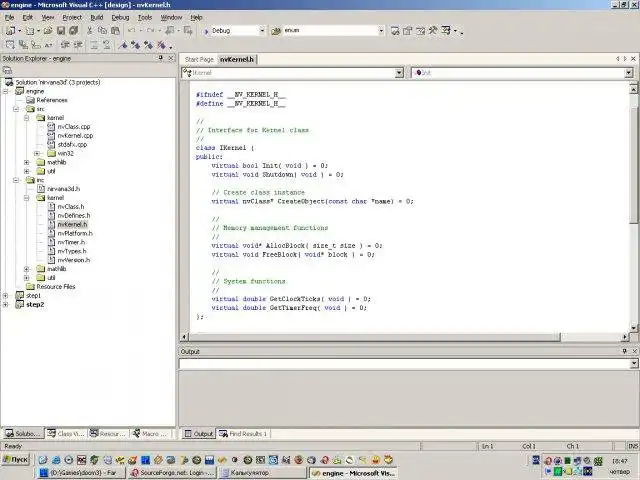This screenshot has width=640, height=480.
Task: Expand the step1 project node
Action: (5, 296)
